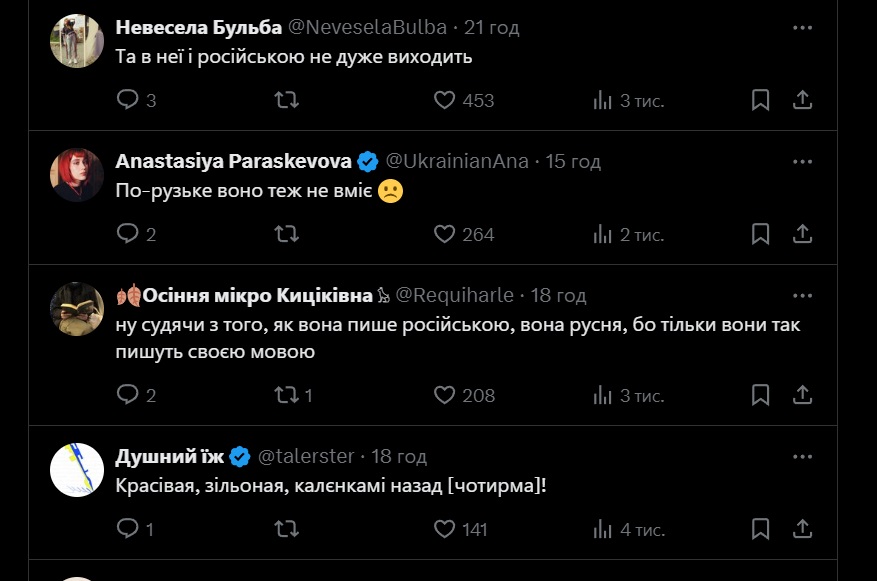Reply to Anastasiya Paraskevova's tweet
This screenshot has width=877, height=581.
(127, 234)
